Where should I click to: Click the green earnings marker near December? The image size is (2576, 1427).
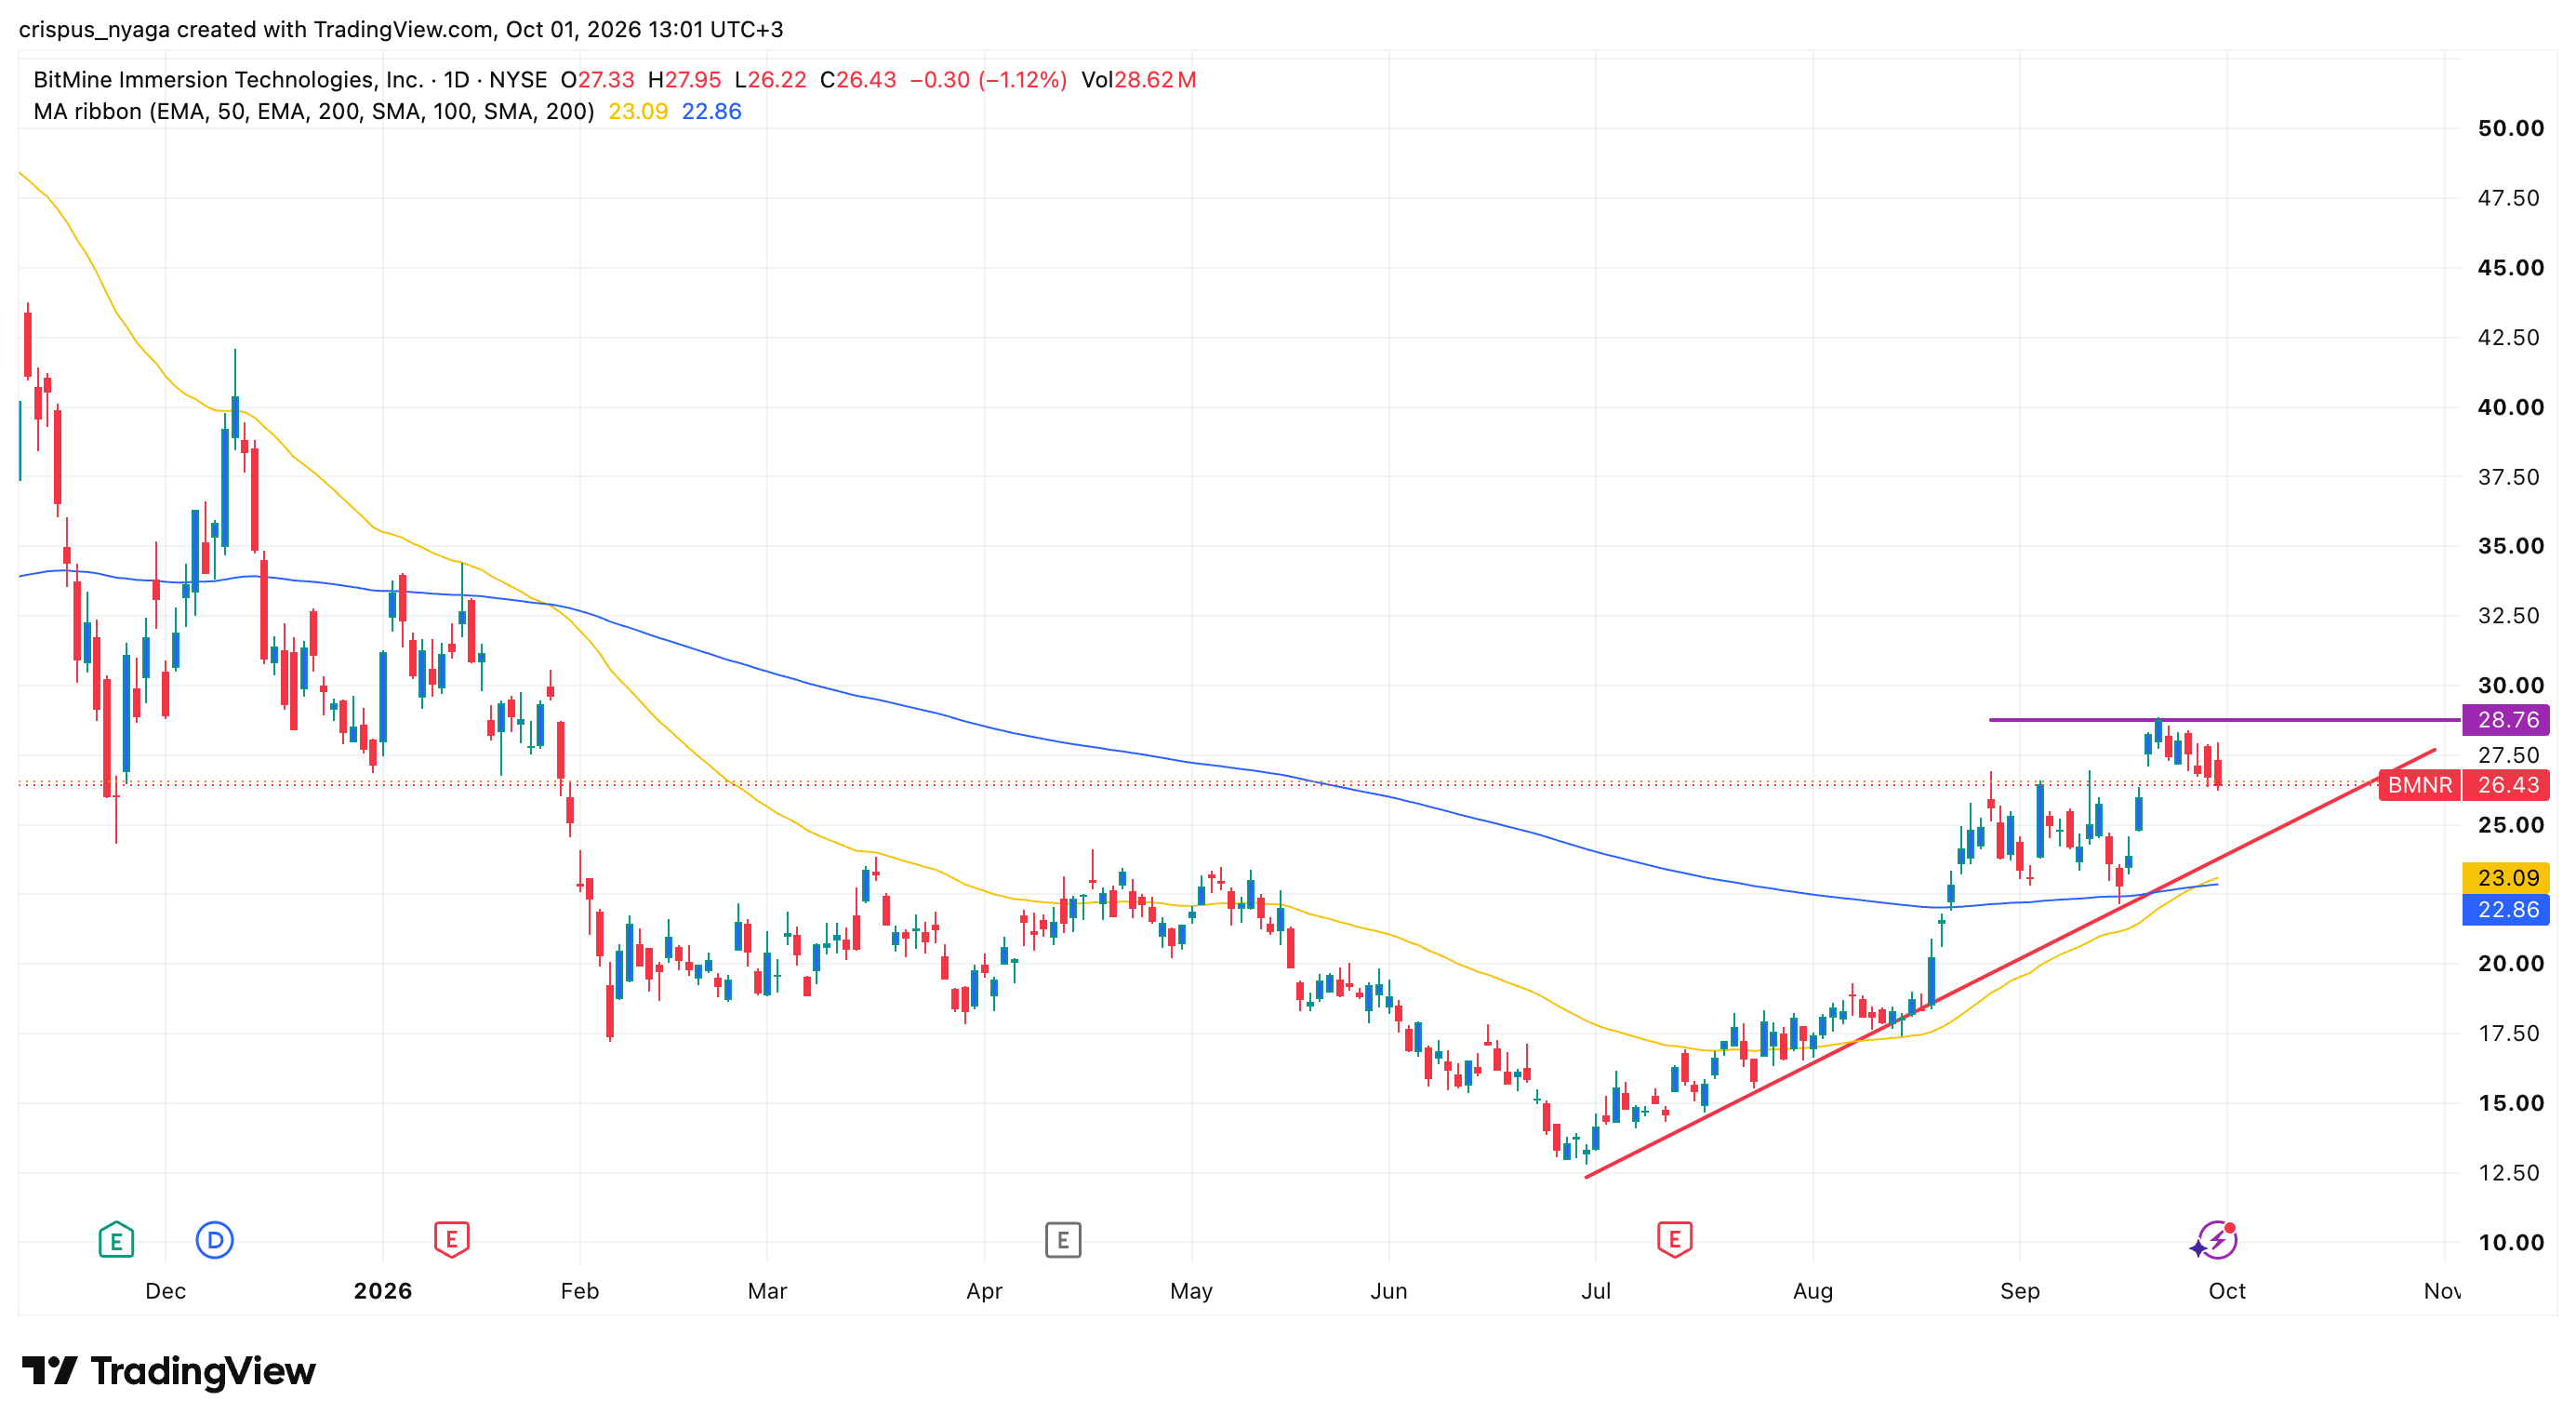point(116,1240)
